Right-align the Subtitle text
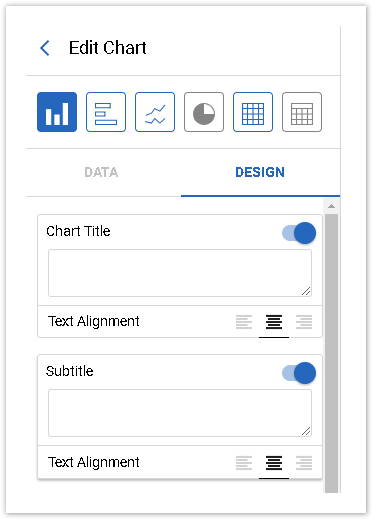Image resolution: width=372 pixels, height=519 pixels. tap(304, 463)
